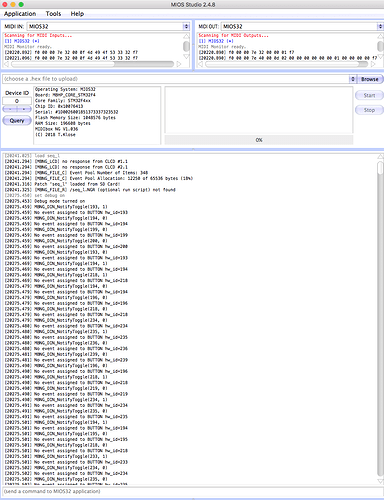Click MIDI OUT monitor horizontal scrollbar
Screen dimensions: 384x500
[287, 64]
